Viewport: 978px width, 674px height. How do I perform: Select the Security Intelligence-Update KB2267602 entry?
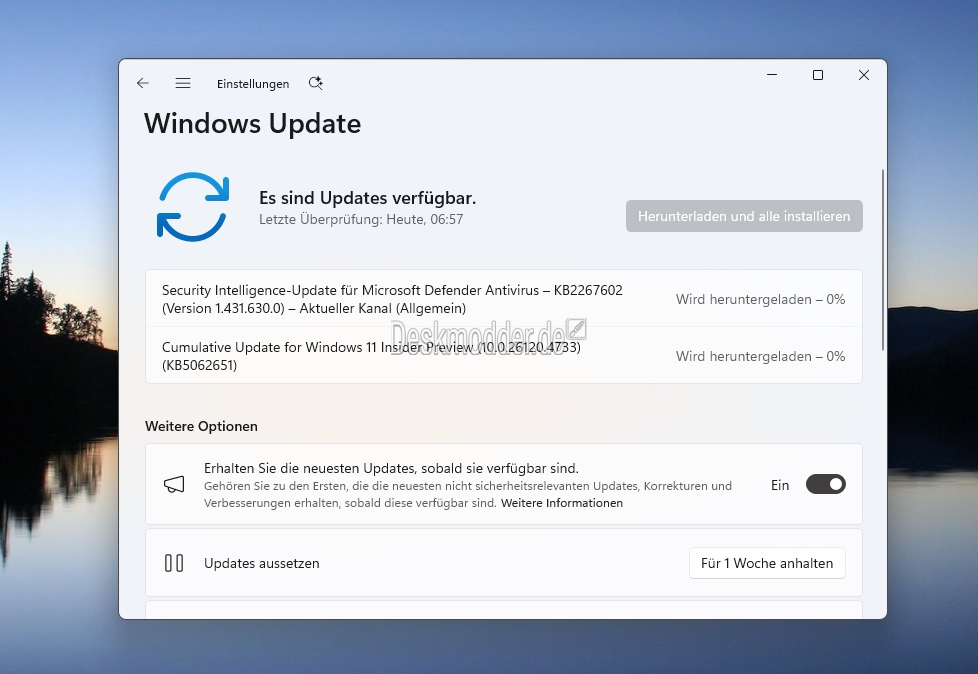click(504, 299)
